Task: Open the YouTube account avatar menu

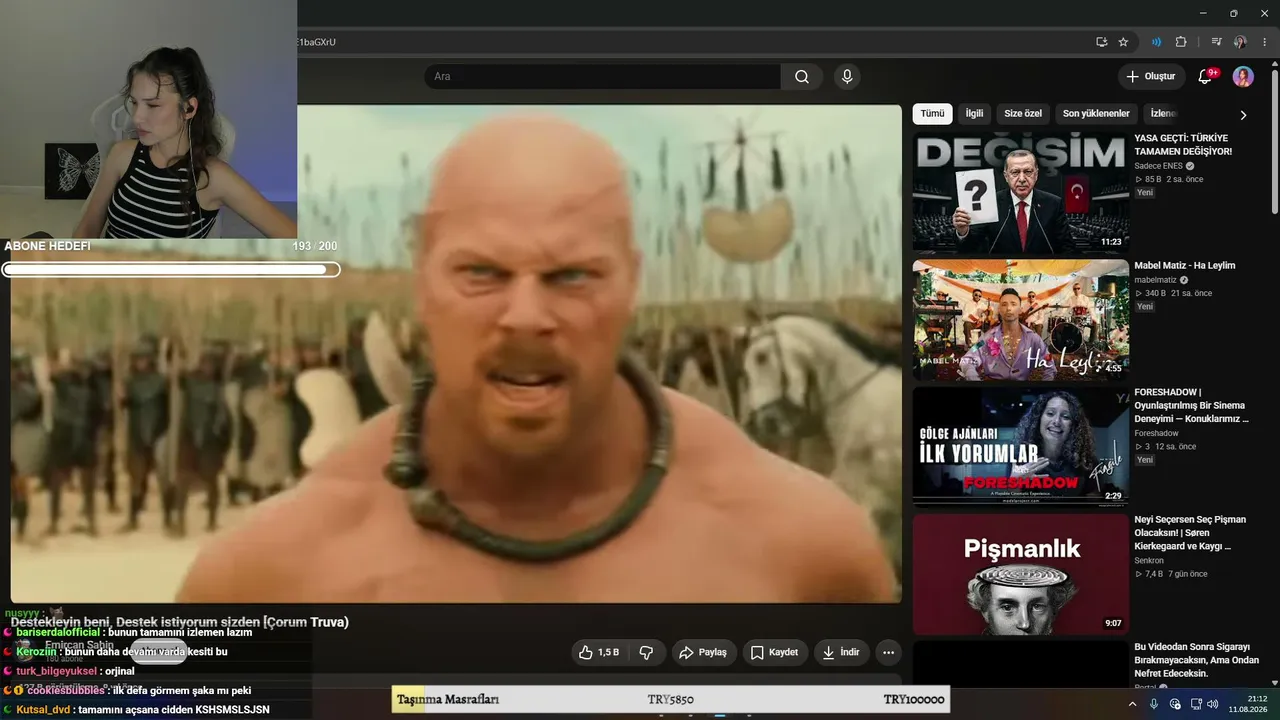Action: (x=1243, y=77)
